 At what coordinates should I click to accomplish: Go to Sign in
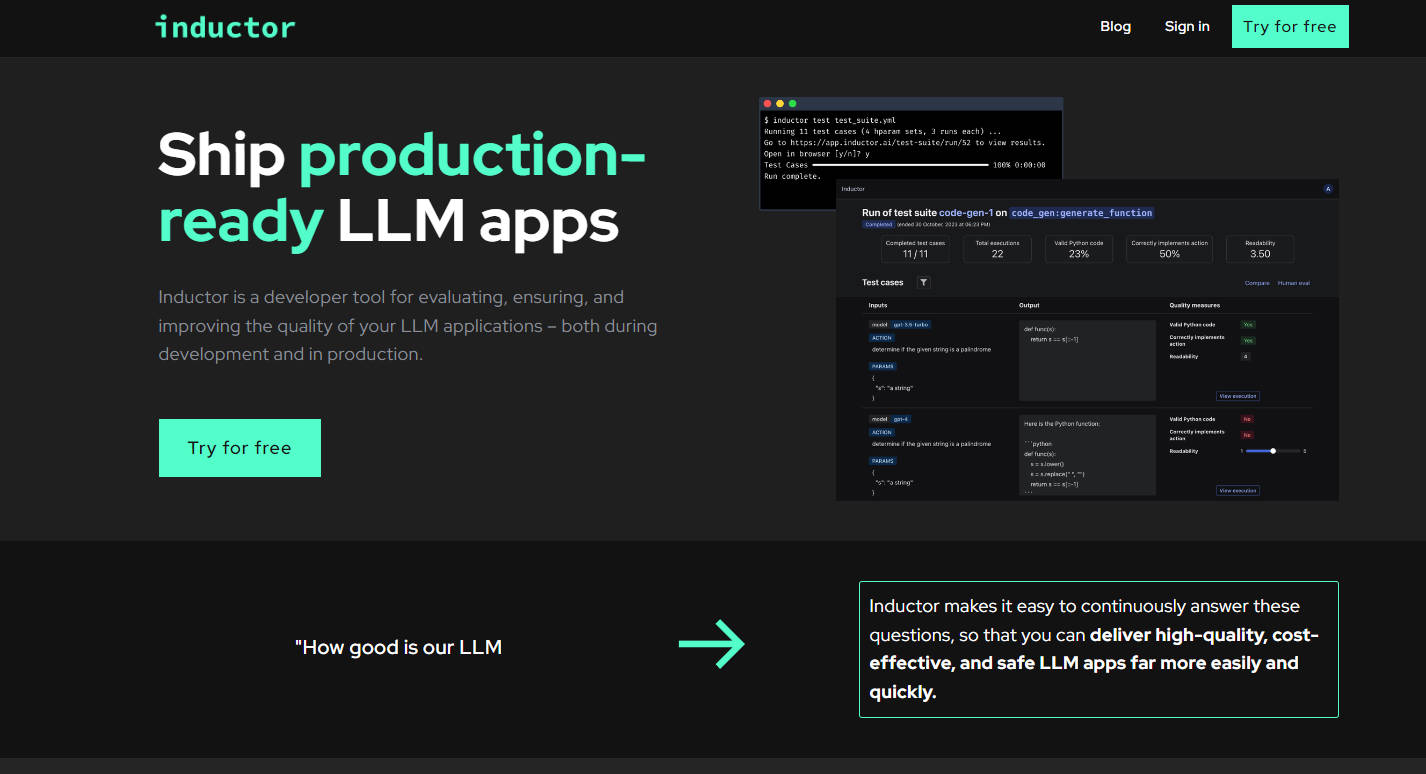pyautogui.click(x=1187, y=27)
